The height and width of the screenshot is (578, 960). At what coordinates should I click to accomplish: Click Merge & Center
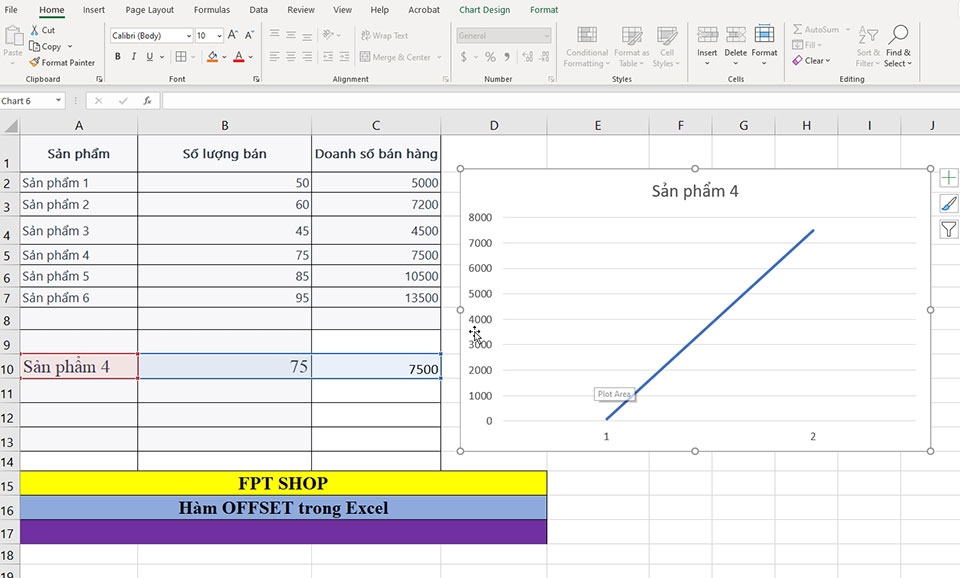[396, 57]
